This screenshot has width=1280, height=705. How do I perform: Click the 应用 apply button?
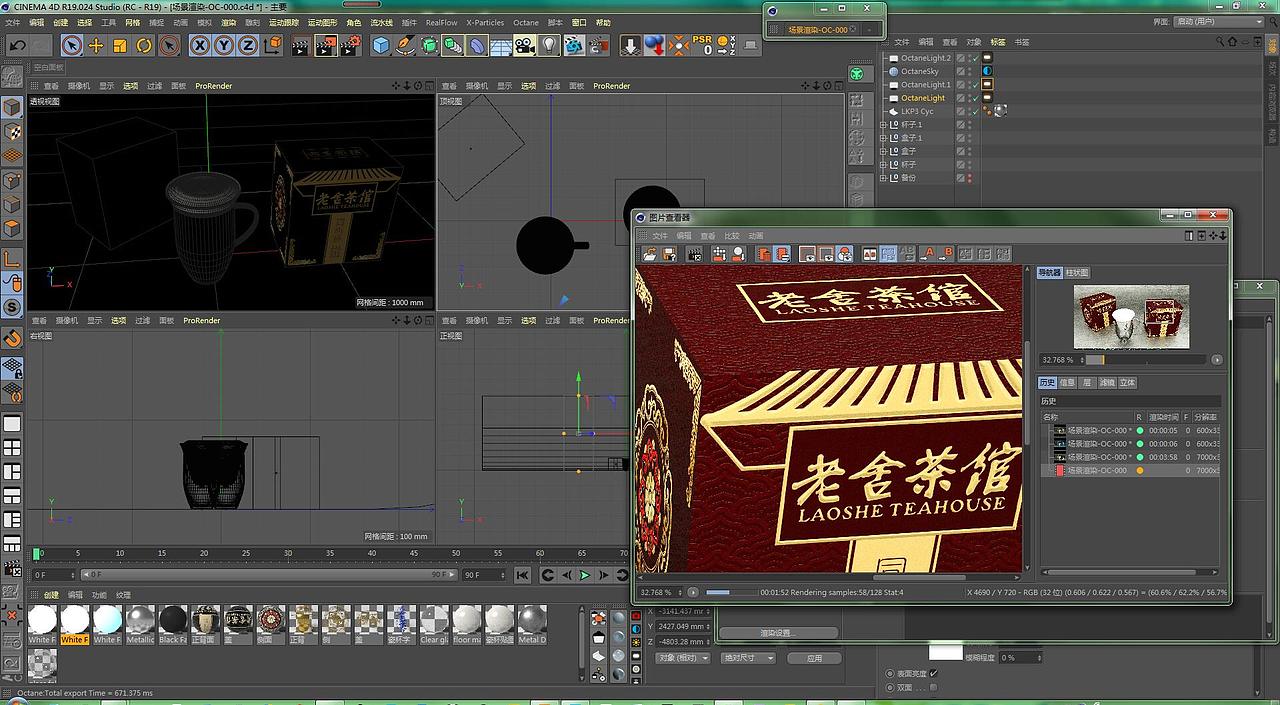[x=814, y=658]
